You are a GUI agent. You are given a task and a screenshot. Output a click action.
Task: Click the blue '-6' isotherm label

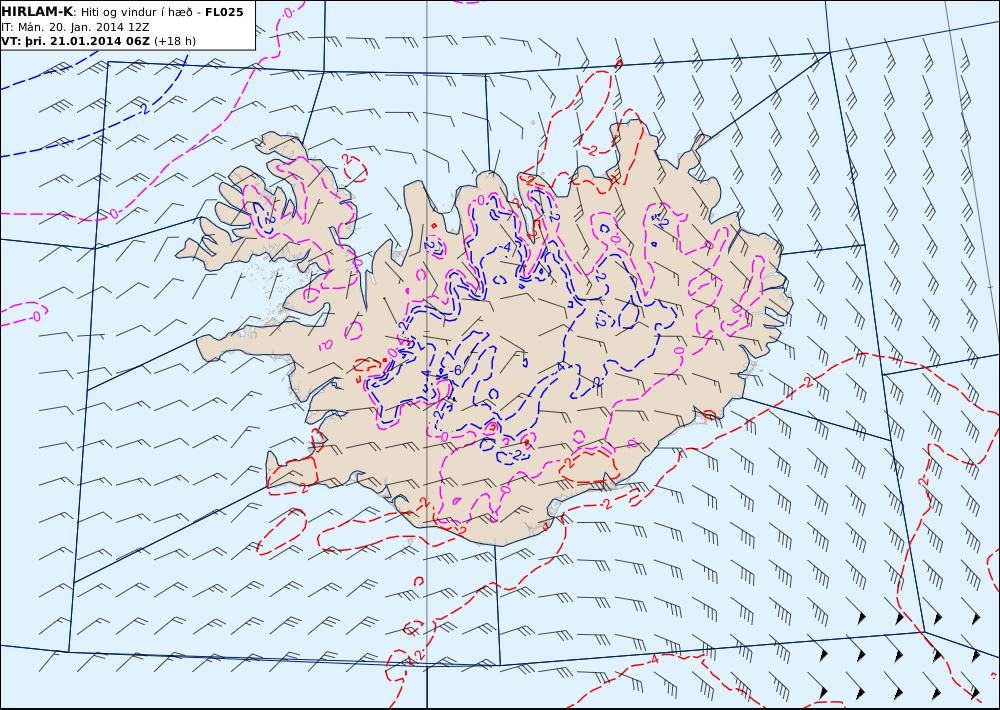pyautogui.click(x=454, y=371)
